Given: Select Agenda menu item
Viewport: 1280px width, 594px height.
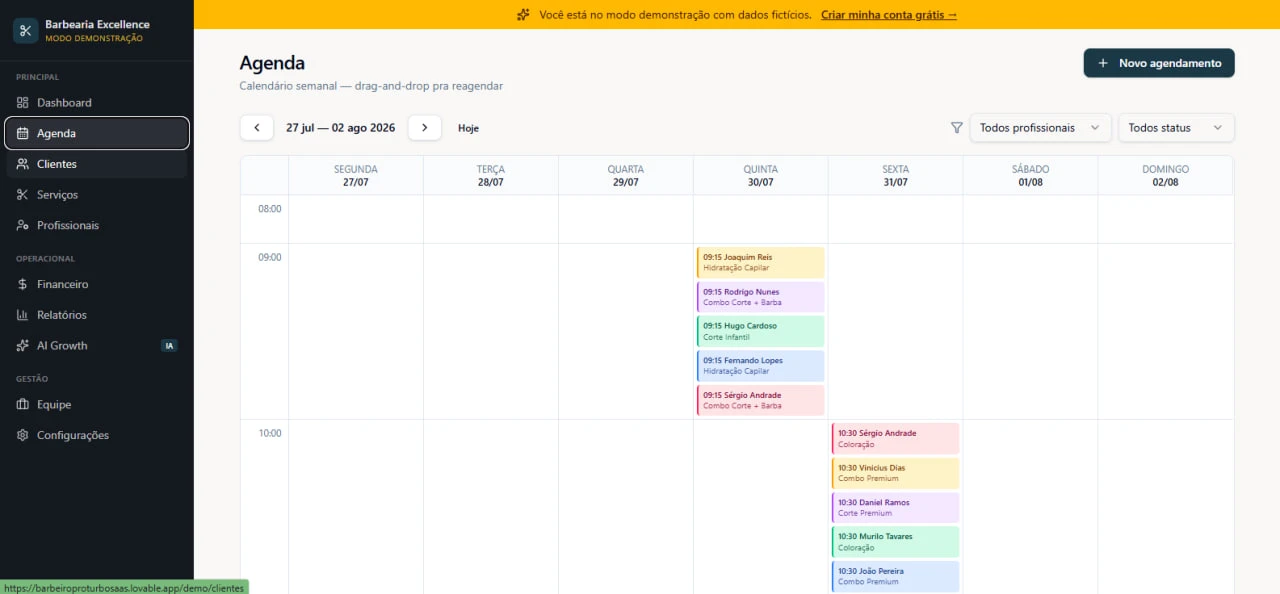Looking at the screenshot, I should pyautogui.click(x=97, y=133).
